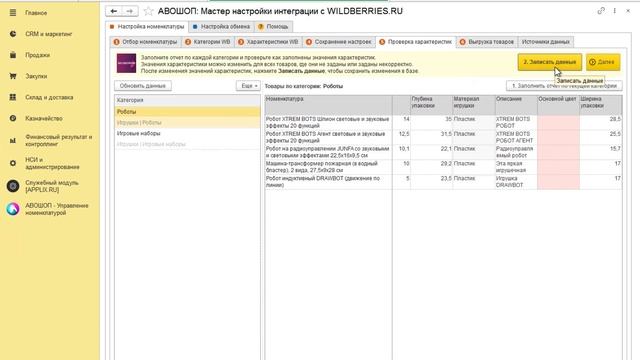Switch to Настройка обмена tab
640x360 pixels.
[x=221, y=27]
